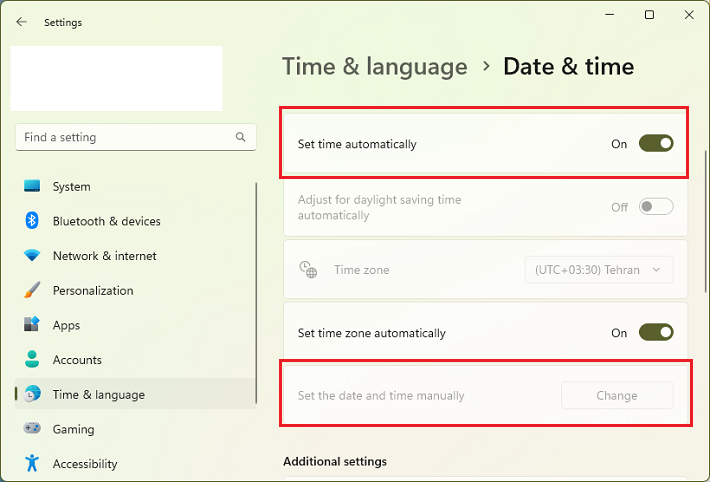Click the Find a setting search box
The height and width of the screenshot is (482, 710).
pos(135,137)
